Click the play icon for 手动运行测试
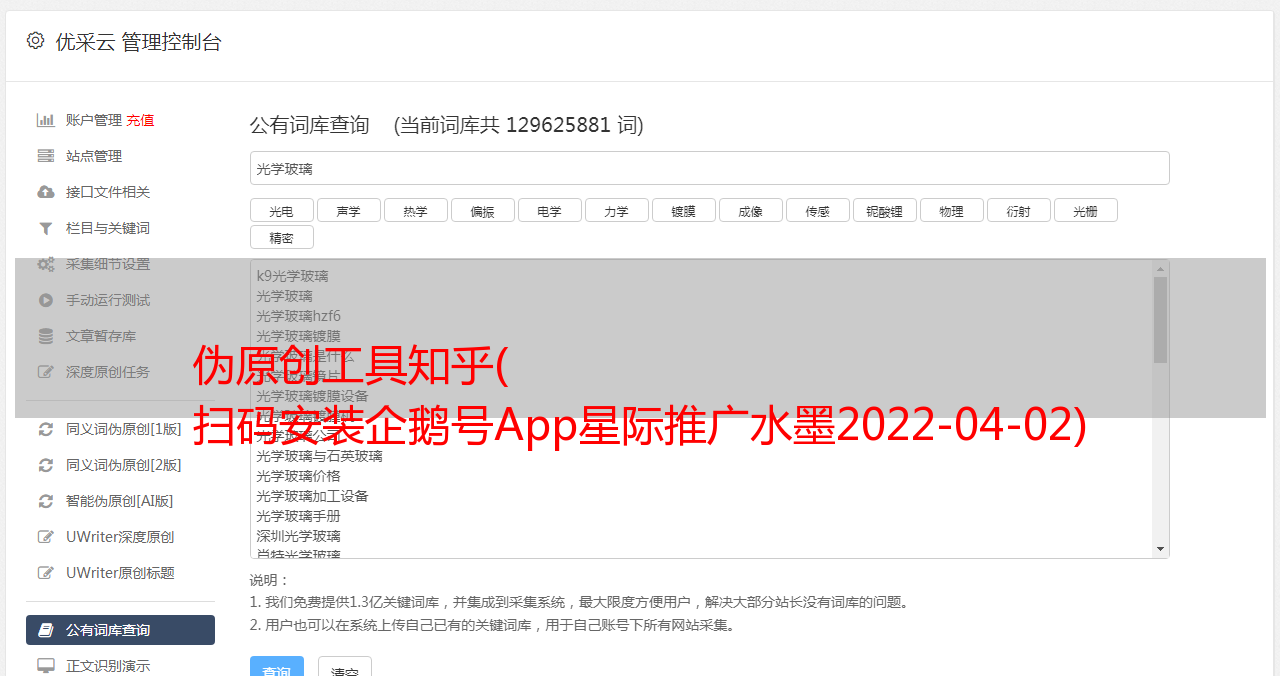 coord(45,300)
